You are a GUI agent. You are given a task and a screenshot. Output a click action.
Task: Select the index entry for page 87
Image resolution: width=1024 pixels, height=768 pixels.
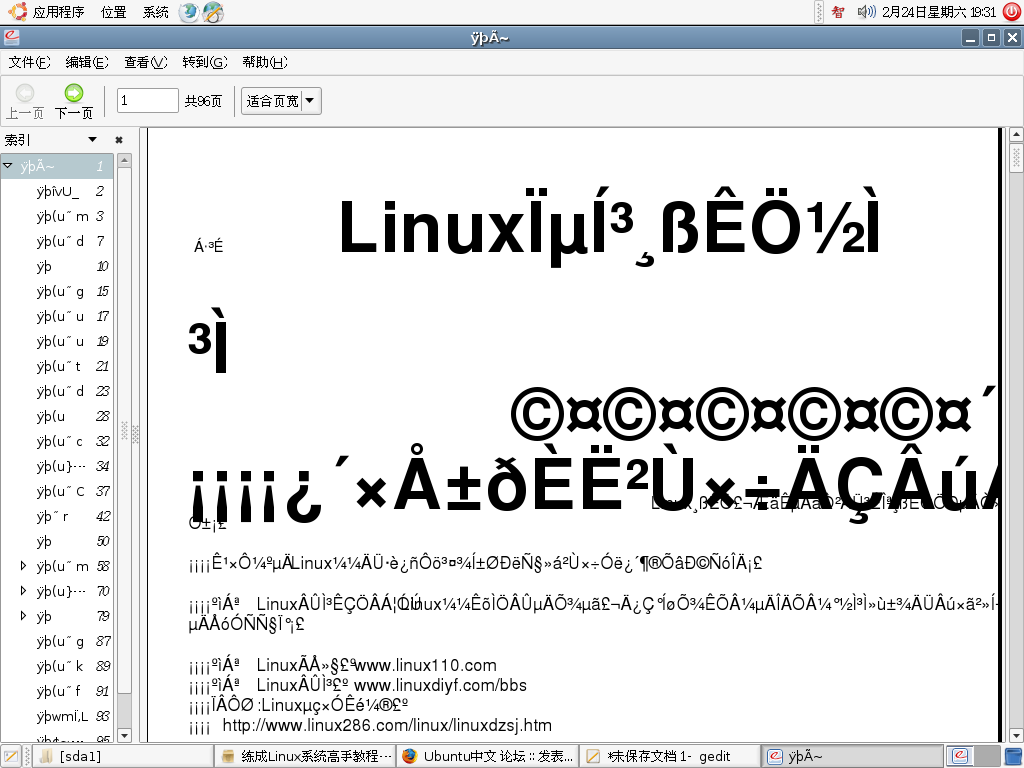[57, 641]
